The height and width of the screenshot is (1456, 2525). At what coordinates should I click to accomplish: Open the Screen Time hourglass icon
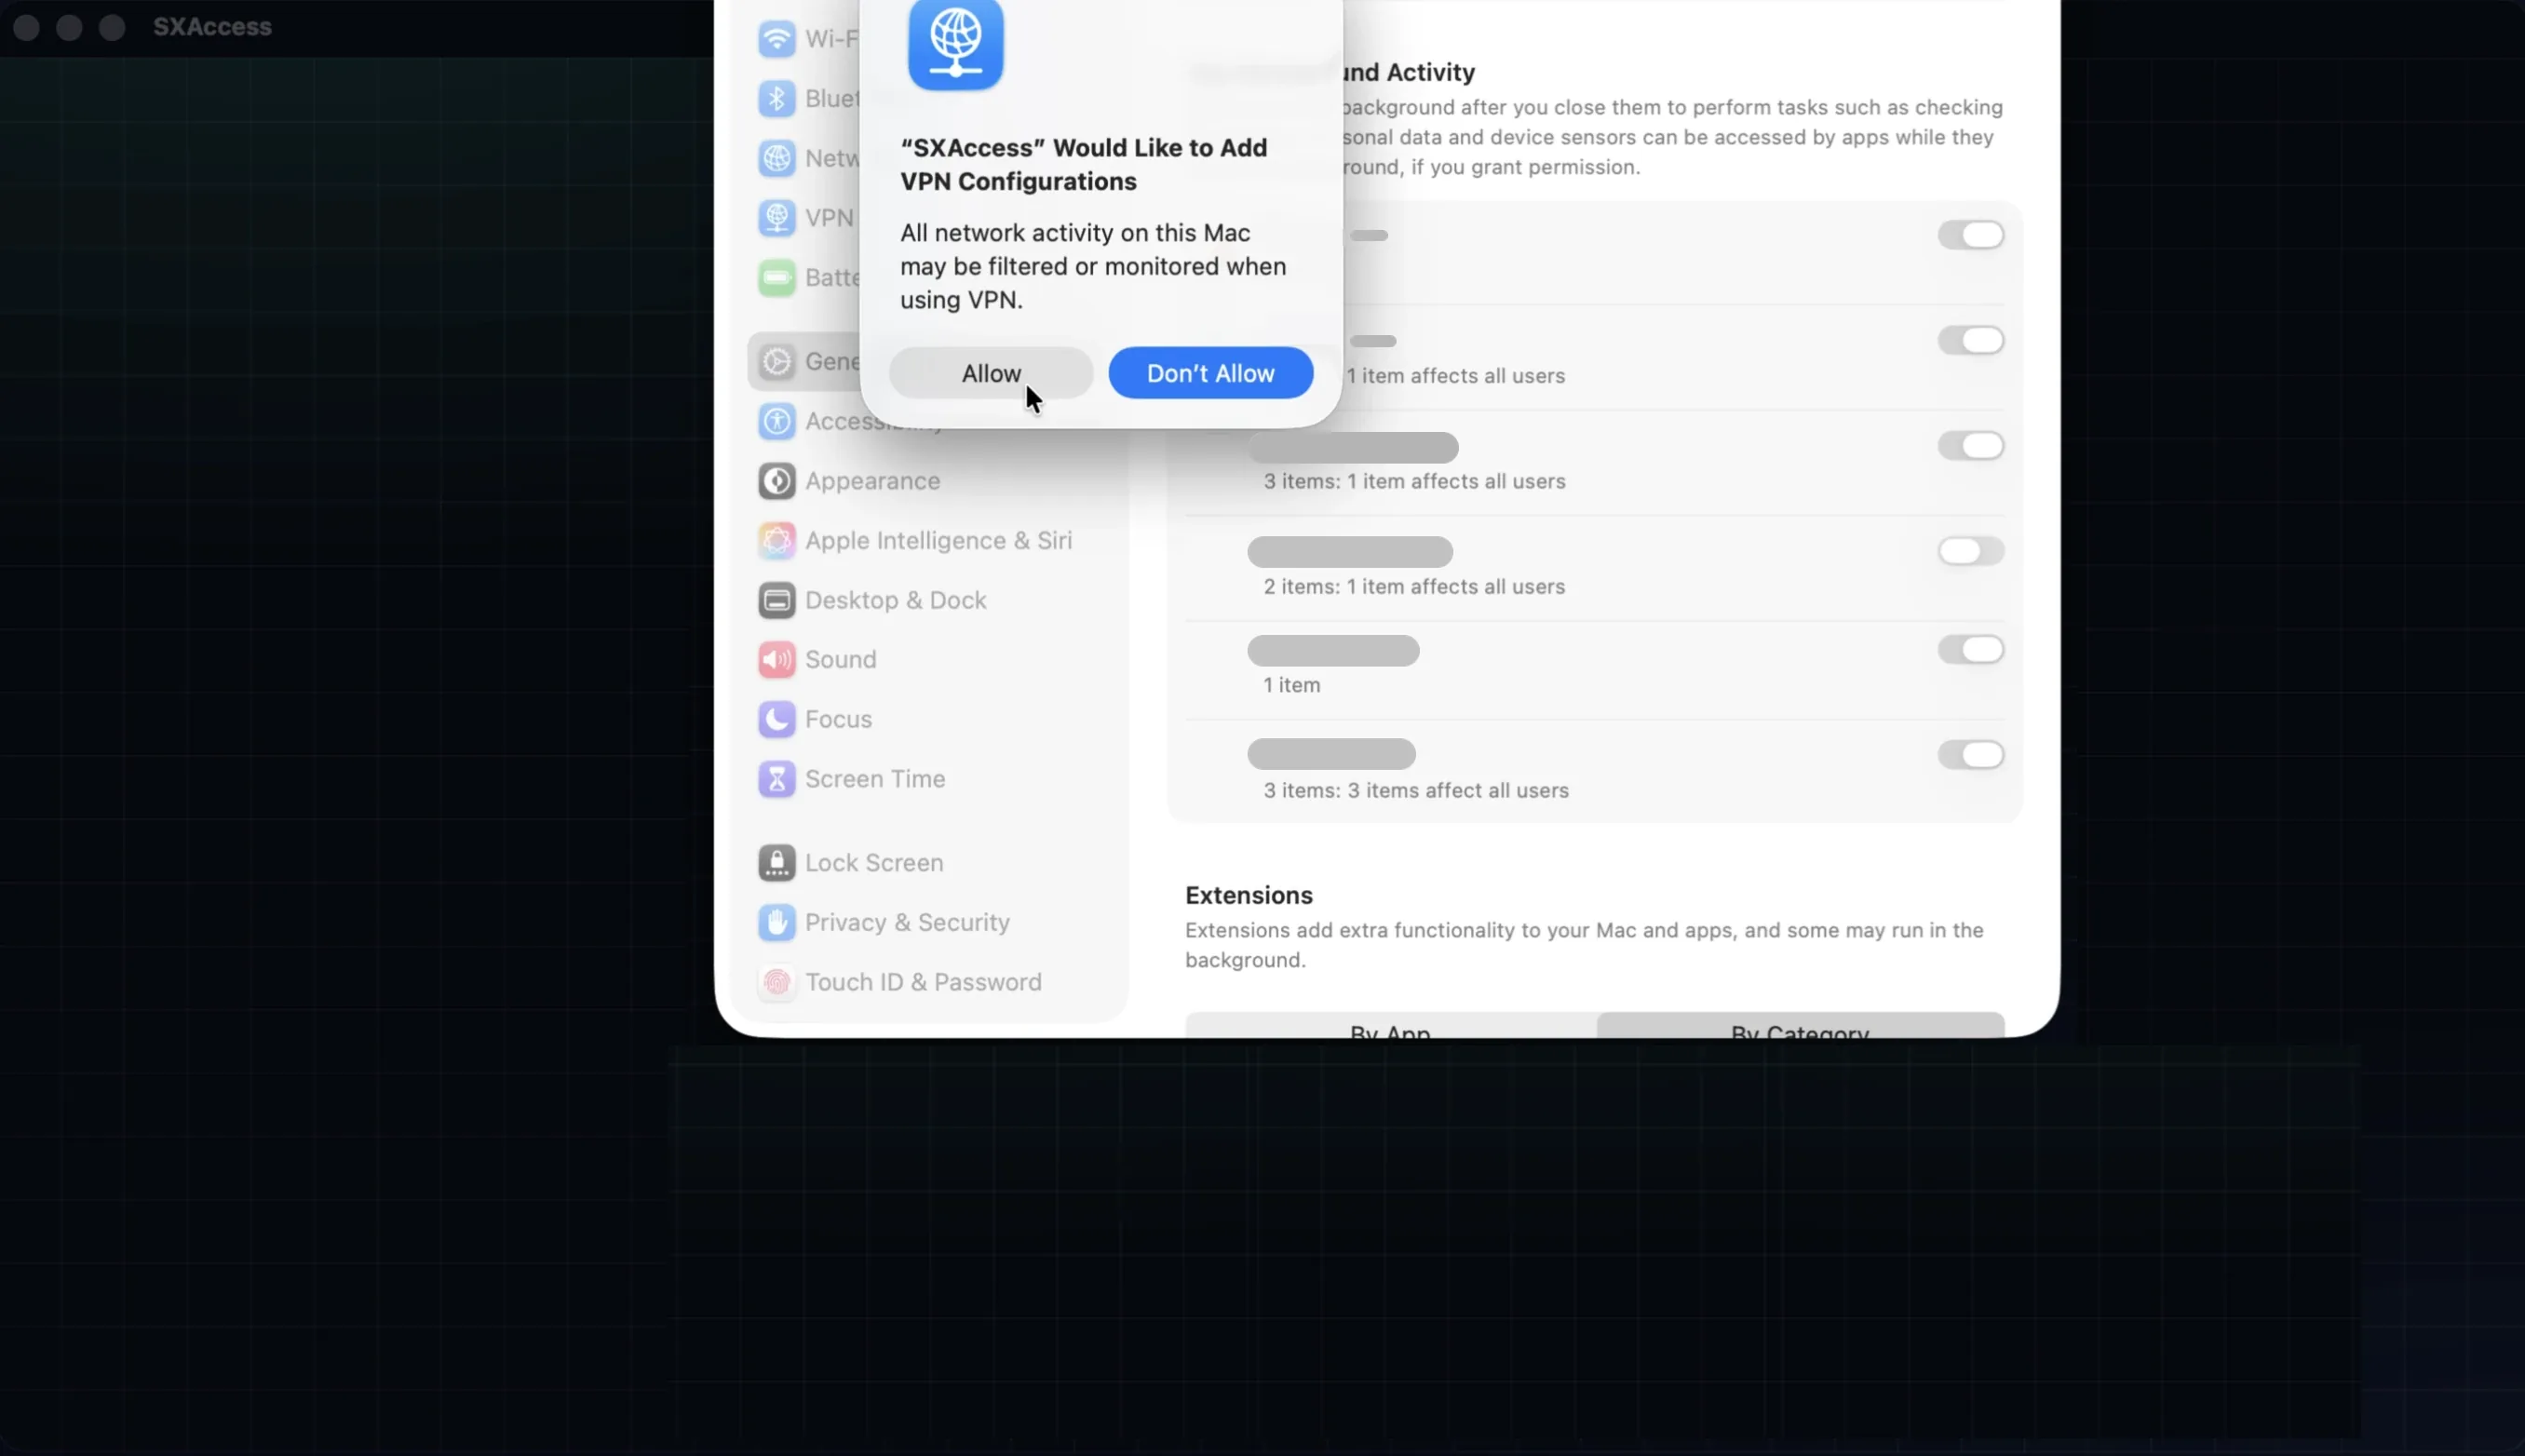click(x=777, y=779)
